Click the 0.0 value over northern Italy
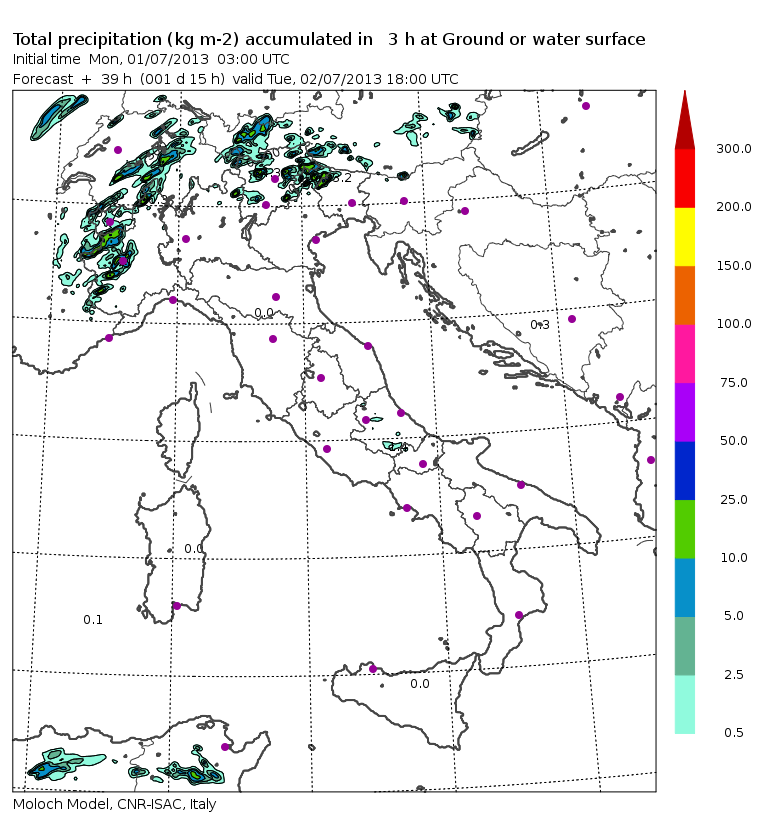 (x=264, y=313)
